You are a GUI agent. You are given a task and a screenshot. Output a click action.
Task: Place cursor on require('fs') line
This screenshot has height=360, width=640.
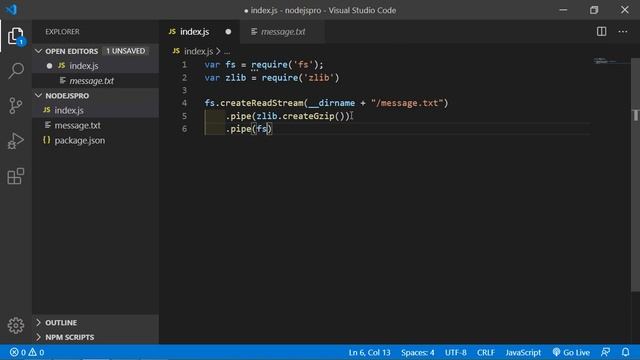[x=264, y=64]
